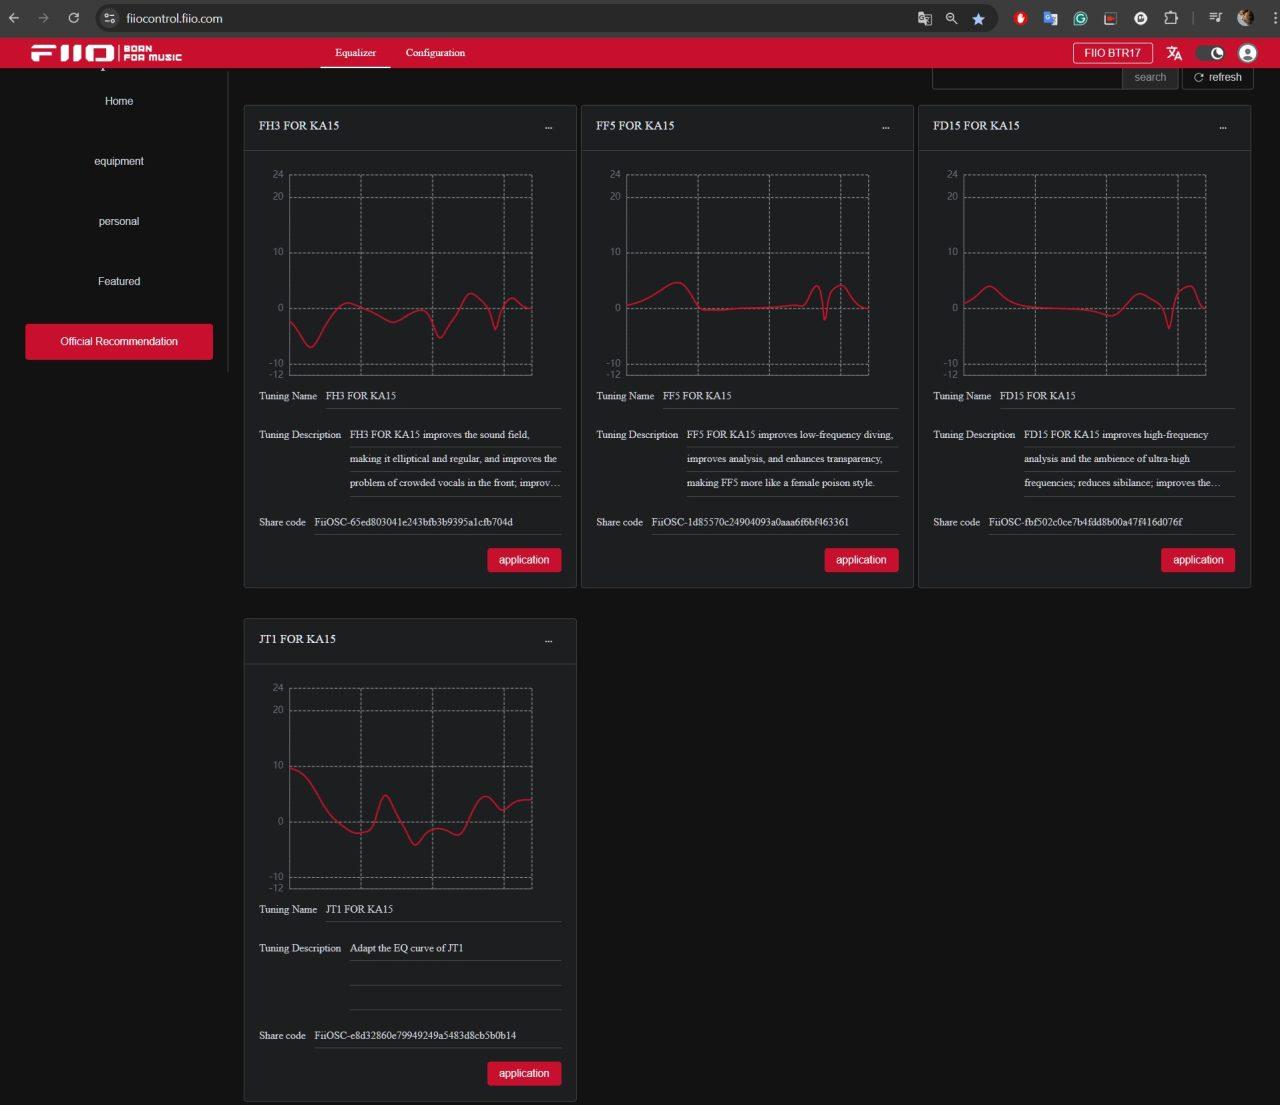Open the JT1 FOR KA15 more options menu

(x=548, y=640)
